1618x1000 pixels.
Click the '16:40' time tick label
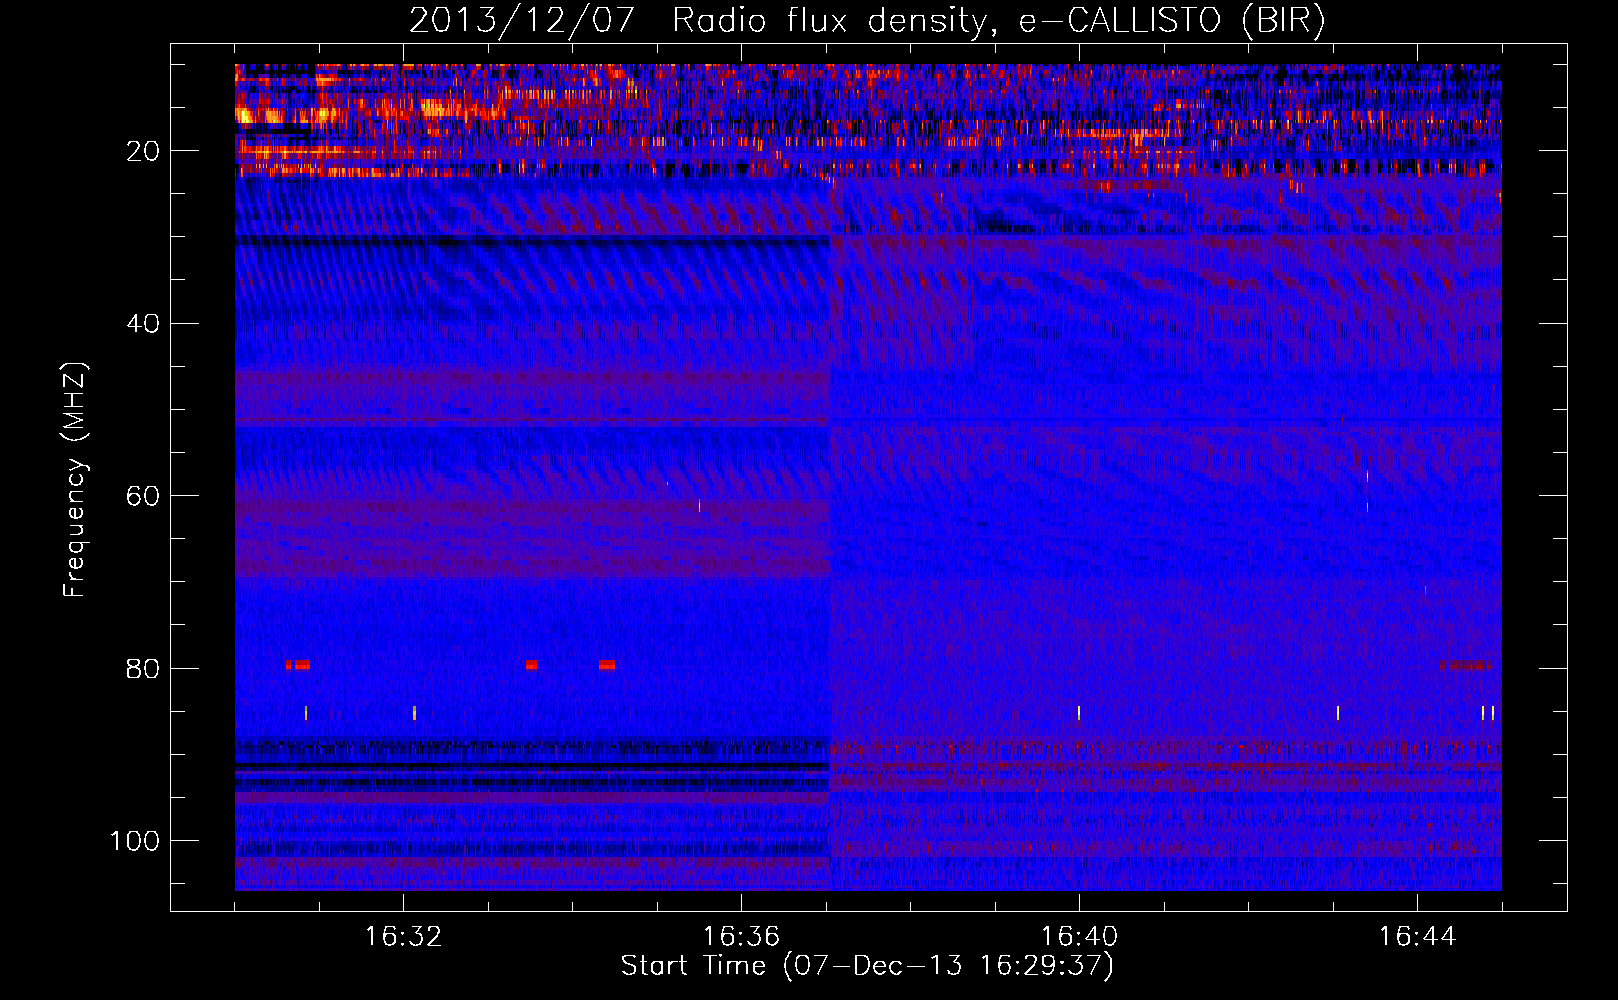[x=1079, y=937]
